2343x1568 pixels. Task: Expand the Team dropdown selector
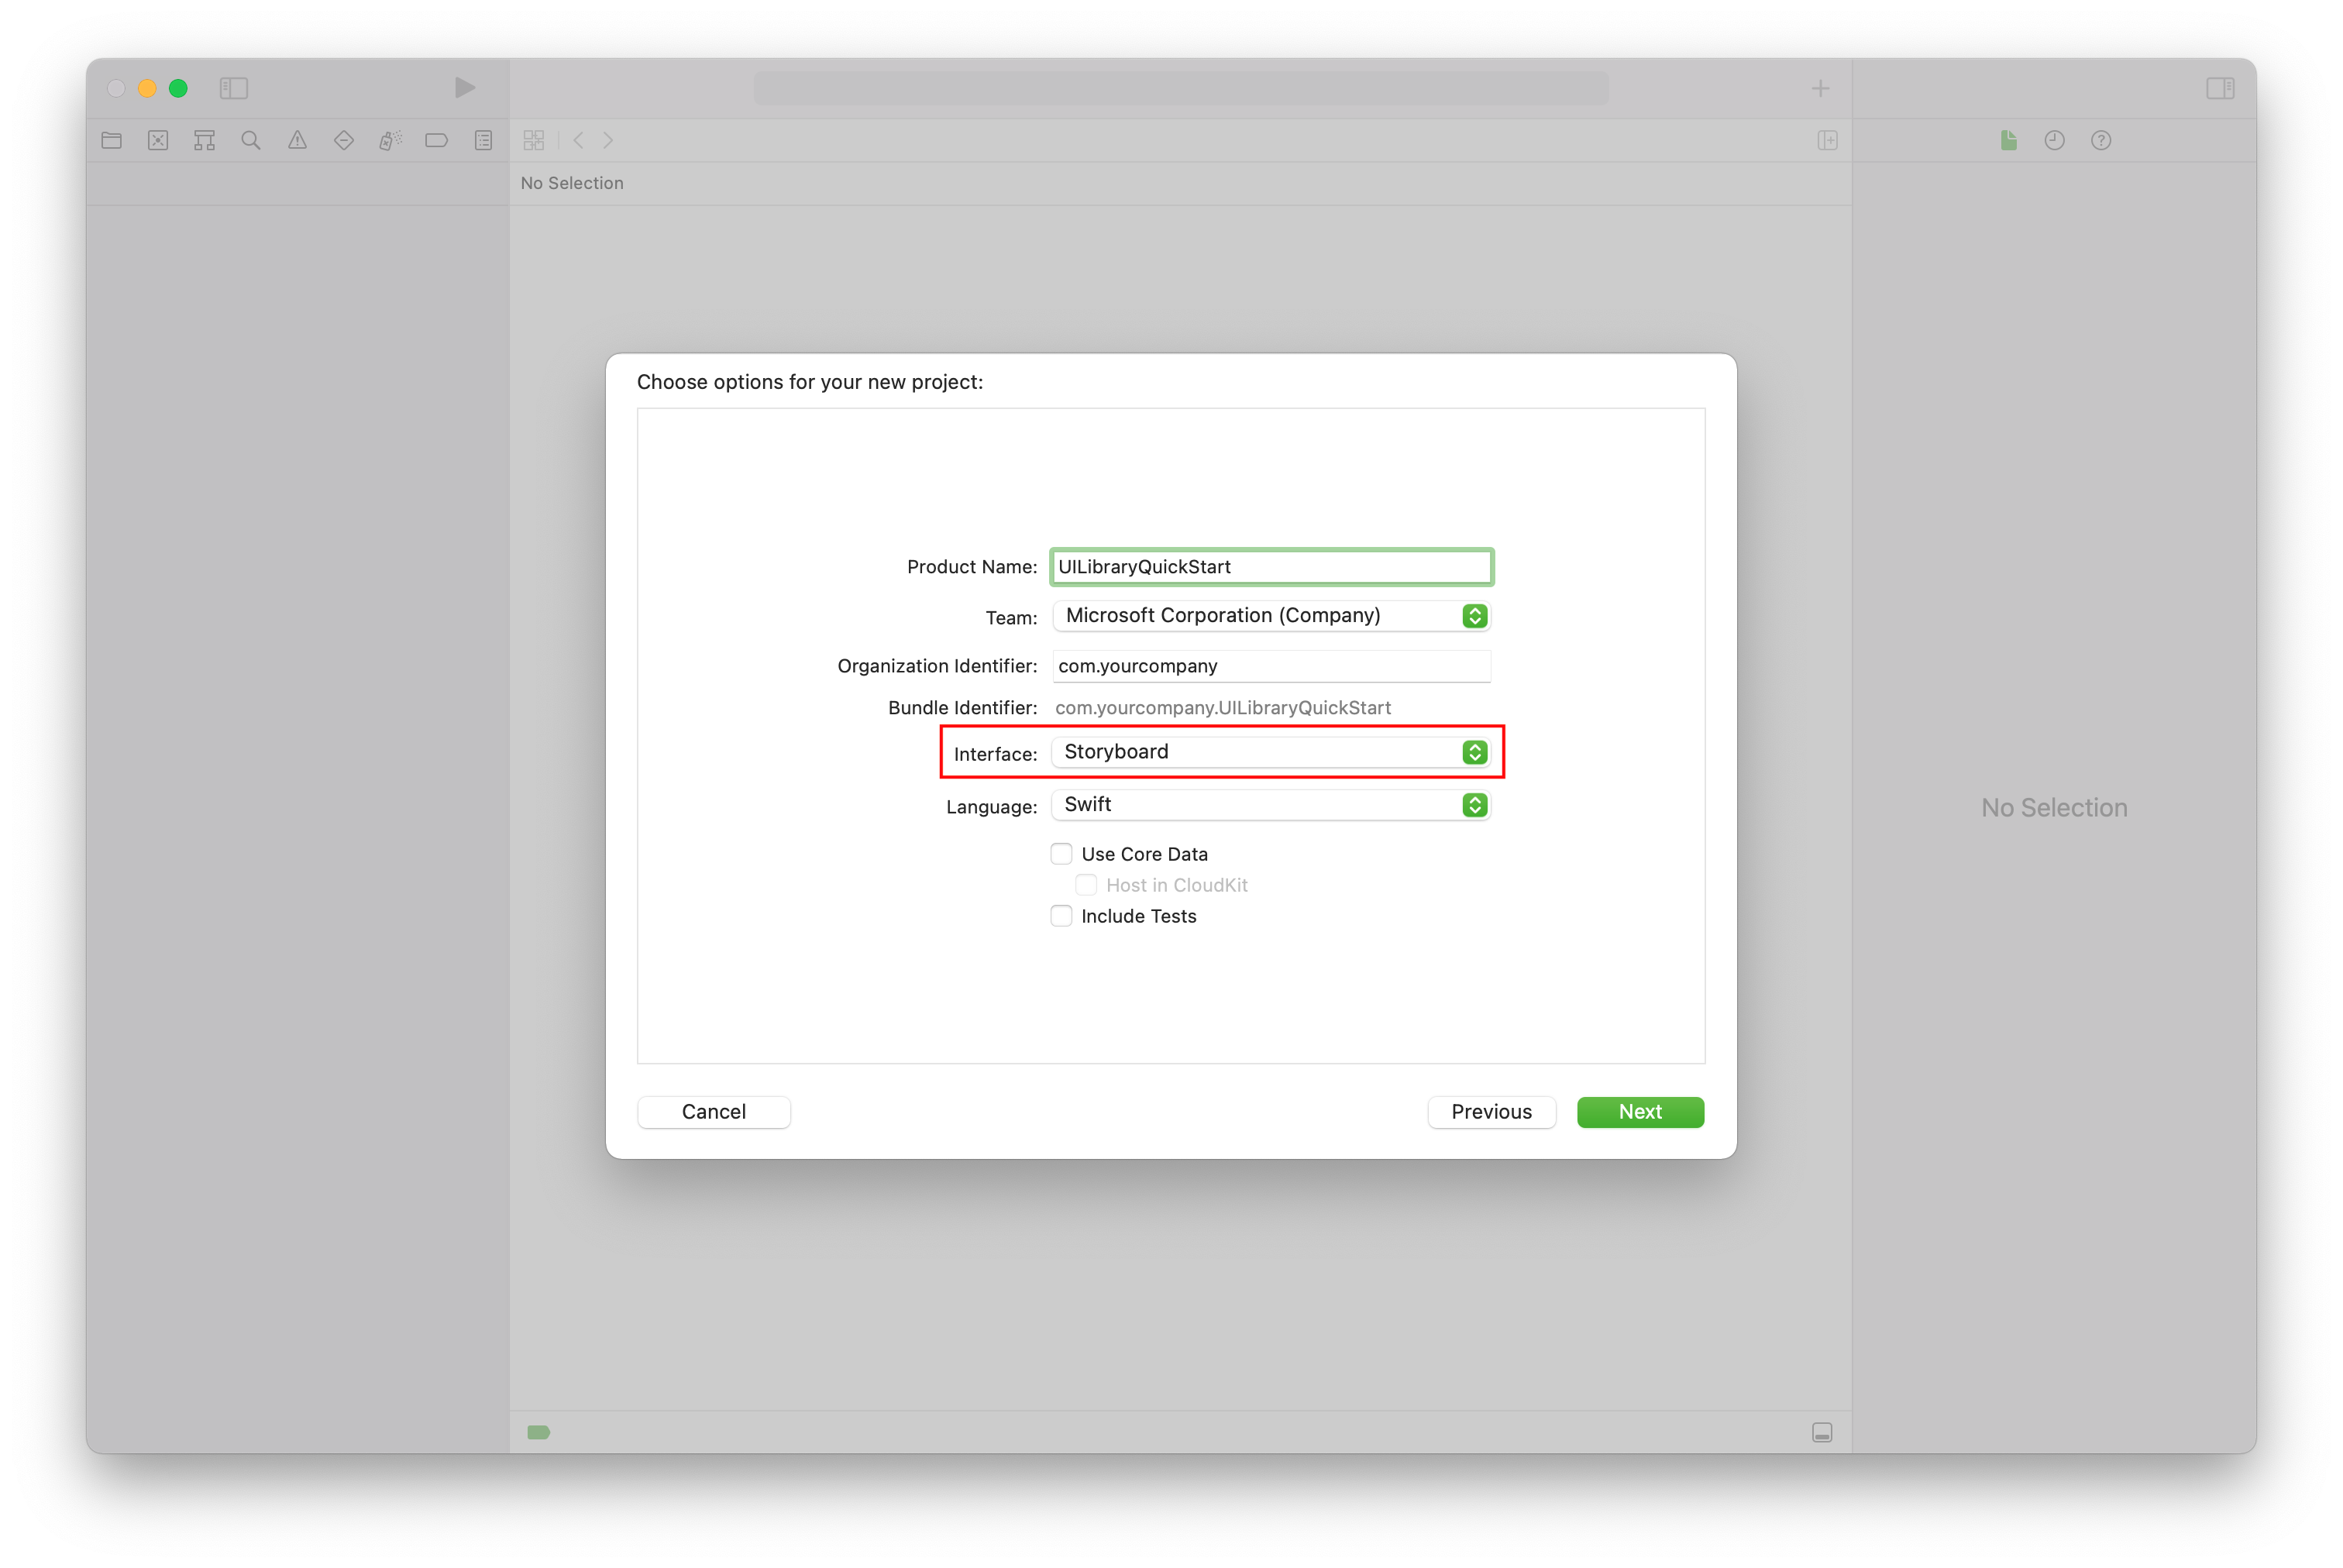[1475, 614]
